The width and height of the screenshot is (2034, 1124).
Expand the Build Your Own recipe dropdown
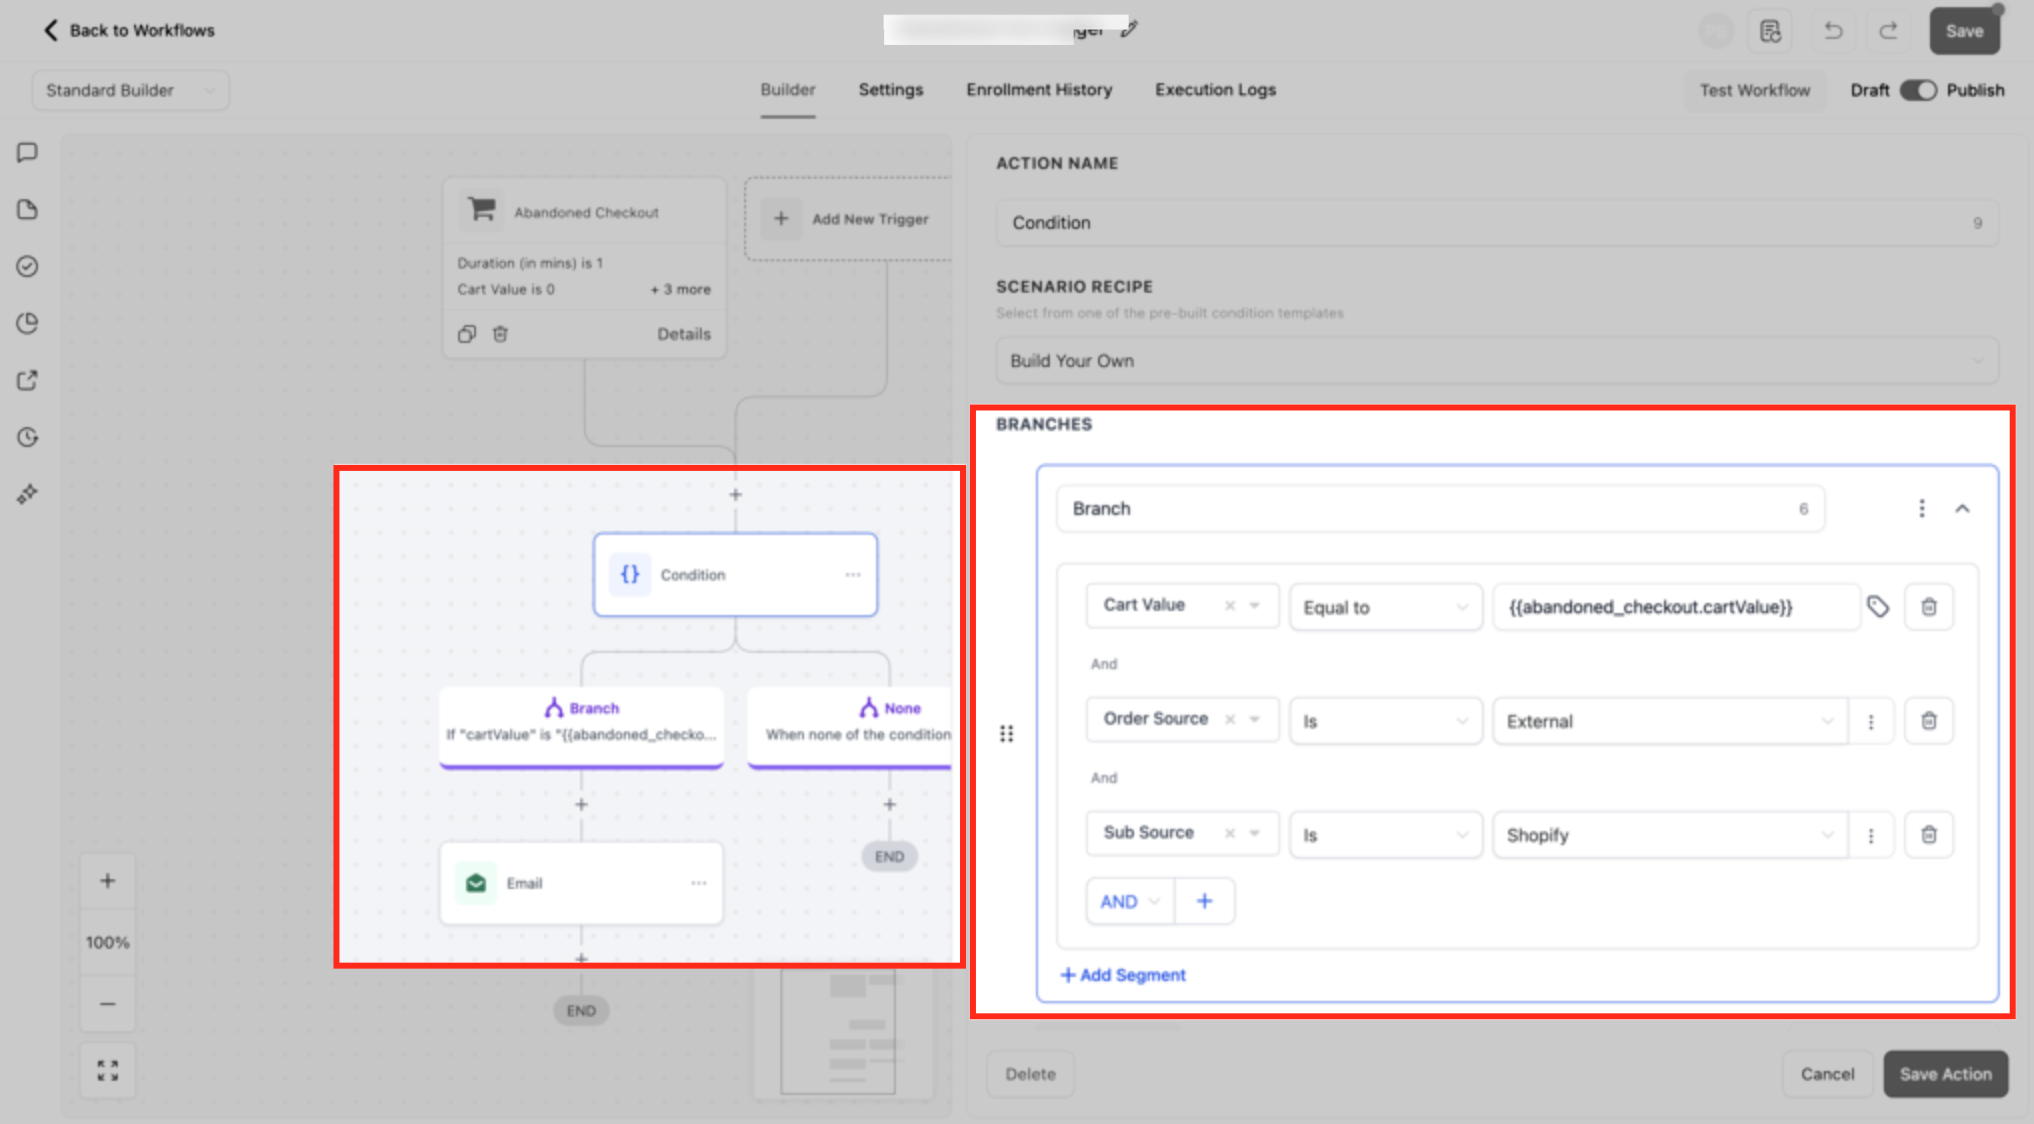point(1496,361)
